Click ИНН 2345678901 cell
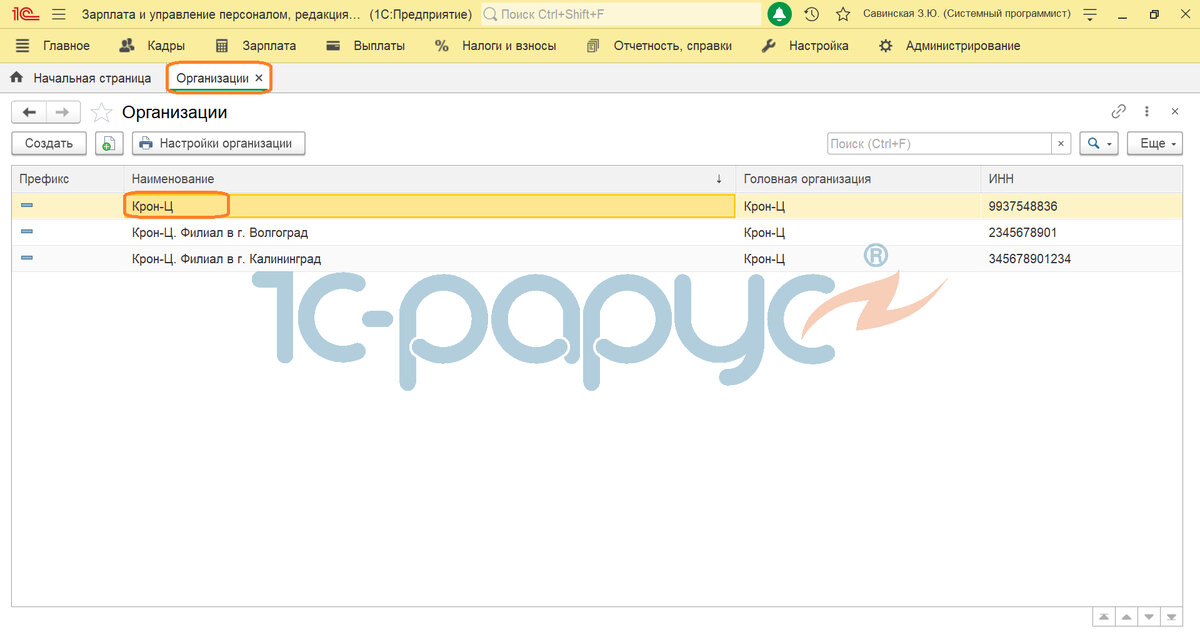The image size is (1200, 634). 1081,232
